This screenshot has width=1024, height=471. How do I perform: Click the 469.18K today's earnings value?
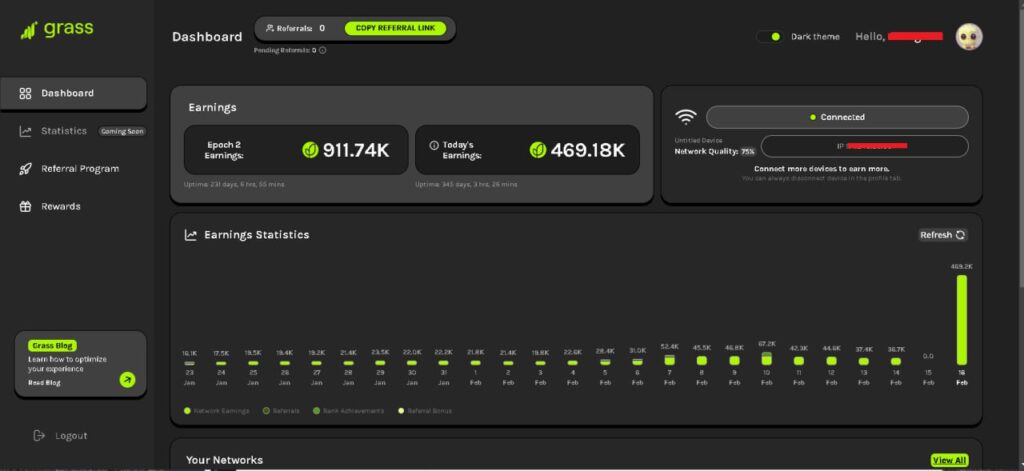(x=588, y=150)
